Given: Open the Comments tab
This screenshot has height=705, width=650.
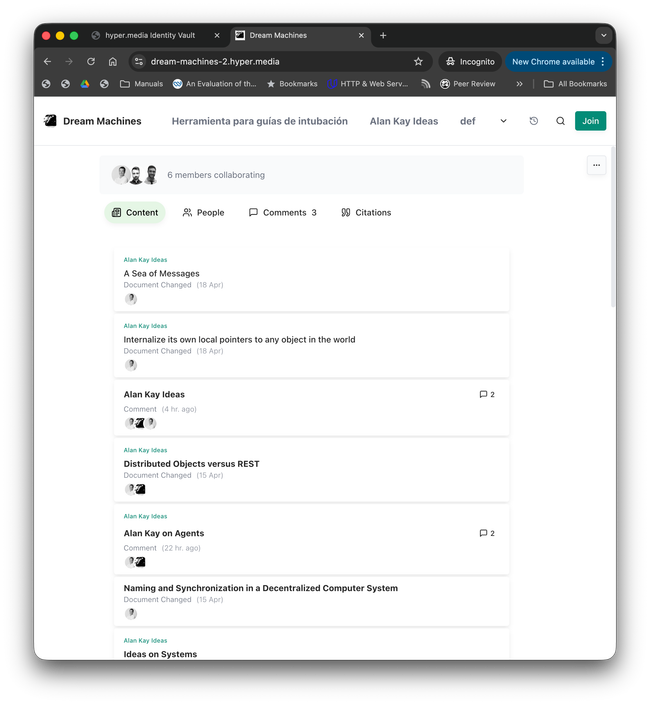Looking at the screenshot, I should click(x=283, y=212).
